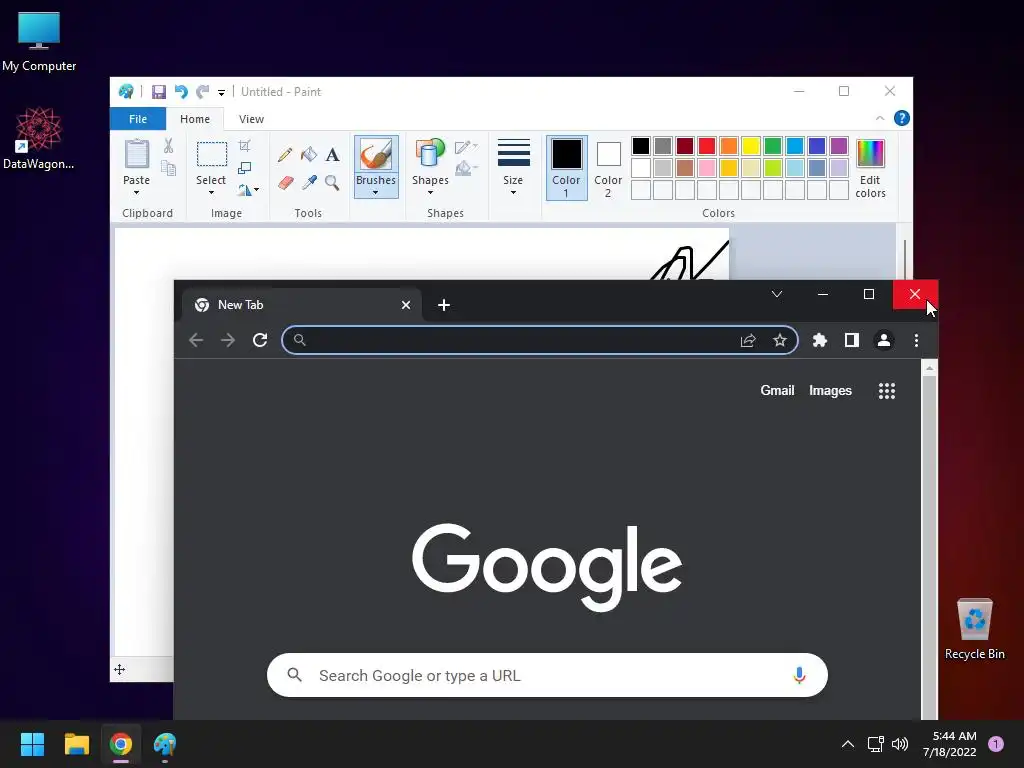Open the Gmail link

pyautogui.click(x=777, y=391)
